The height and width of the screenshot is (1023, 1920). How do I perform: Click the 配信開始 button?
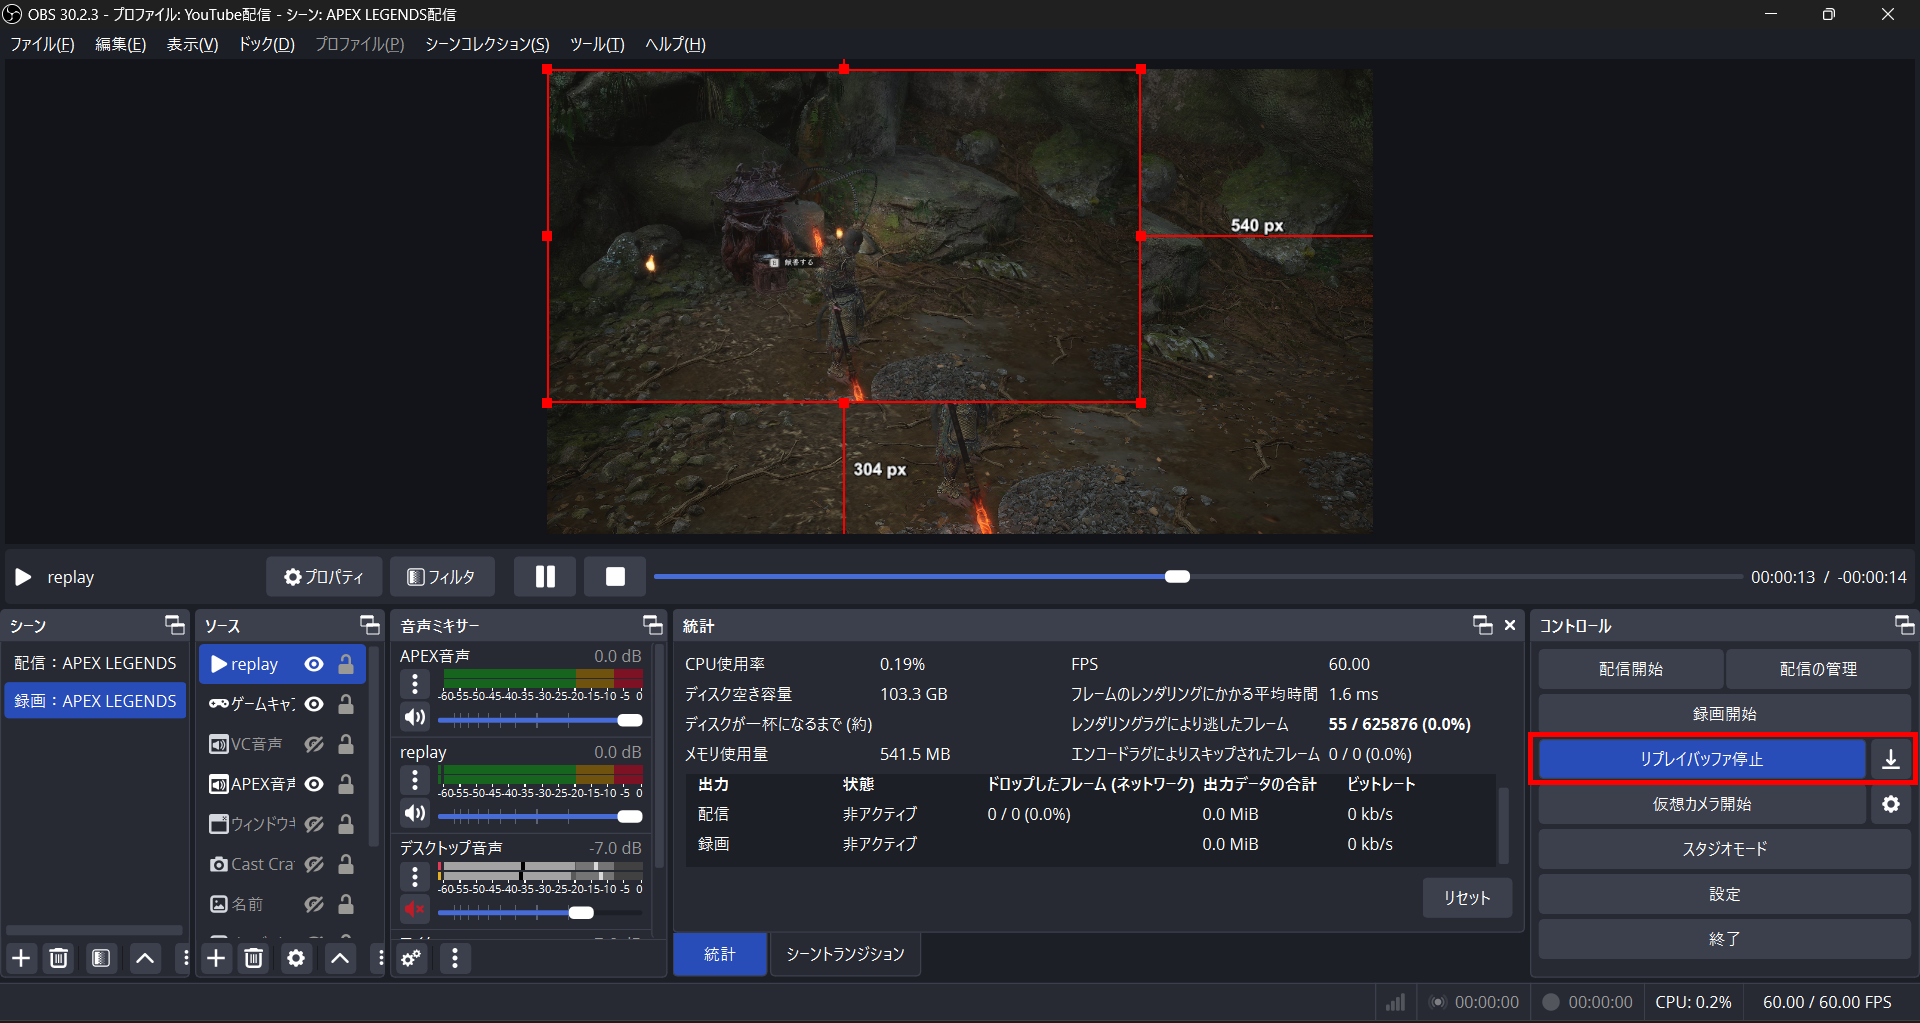pos(1631,669)
